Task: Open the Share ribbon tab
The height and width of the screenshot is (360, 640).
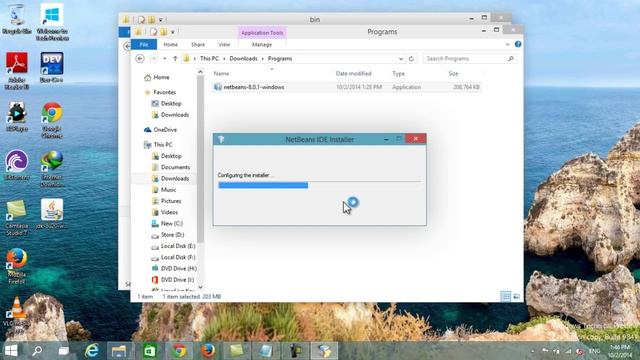Action: [x=198, y=44]
